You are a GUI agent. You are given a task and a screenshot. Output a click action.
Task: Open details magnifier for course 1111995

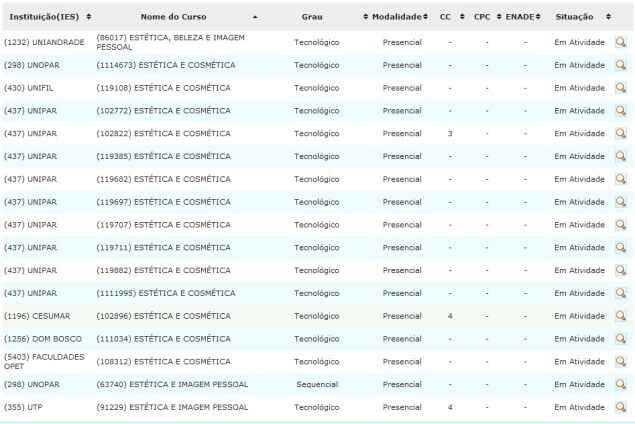(x=620, y=293)
